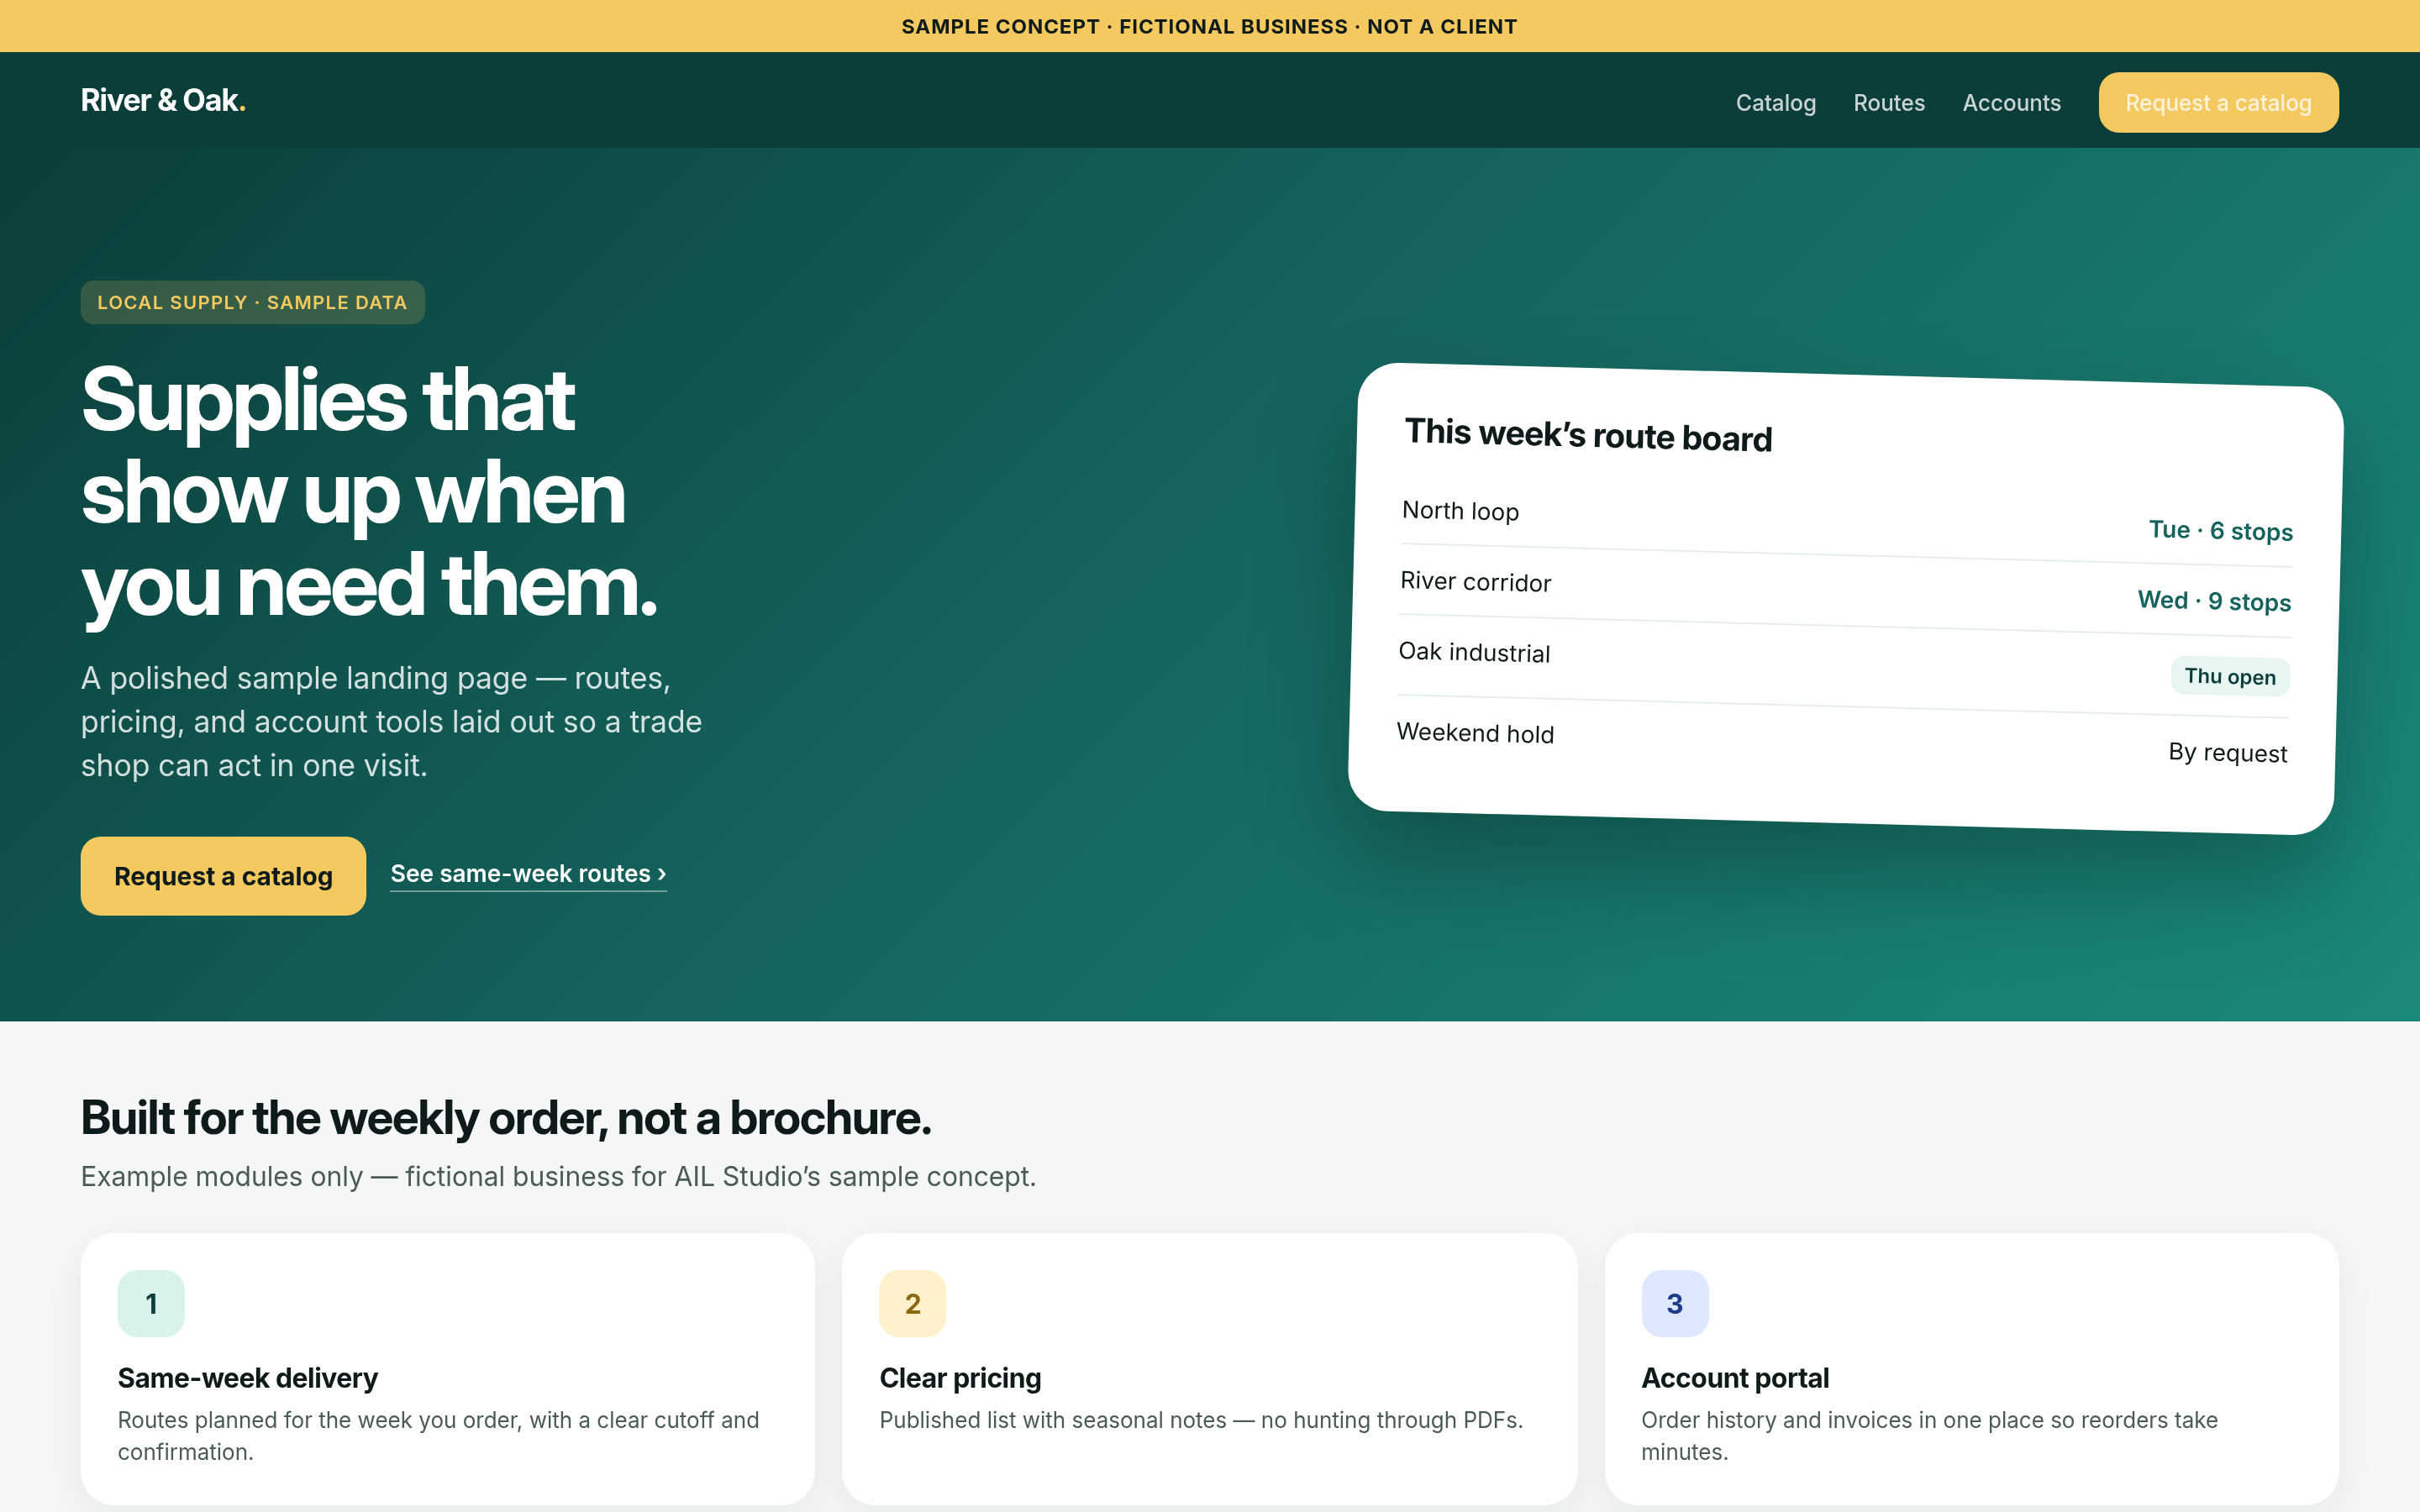Screen dimensions: 2420x1512
Task: Click the Thu open status pill
Action: [2230, 677]
